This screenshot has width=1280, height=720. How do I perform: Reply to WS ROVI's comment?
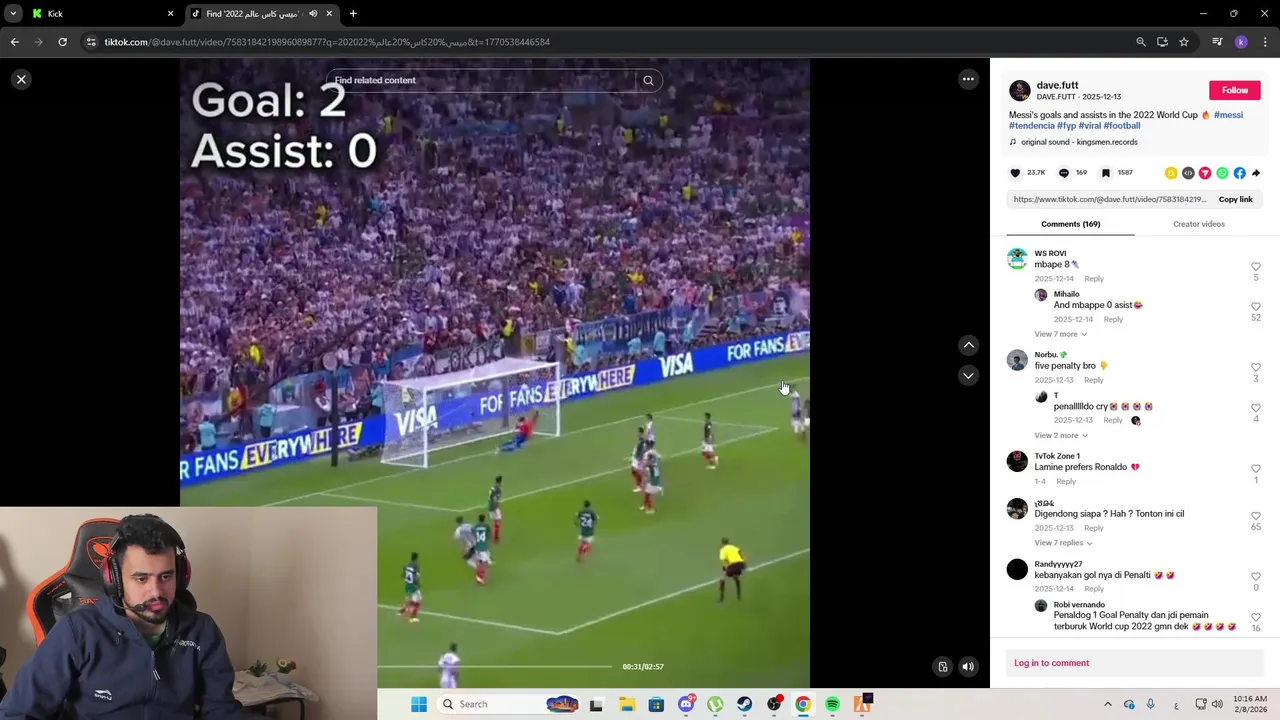1094,279
